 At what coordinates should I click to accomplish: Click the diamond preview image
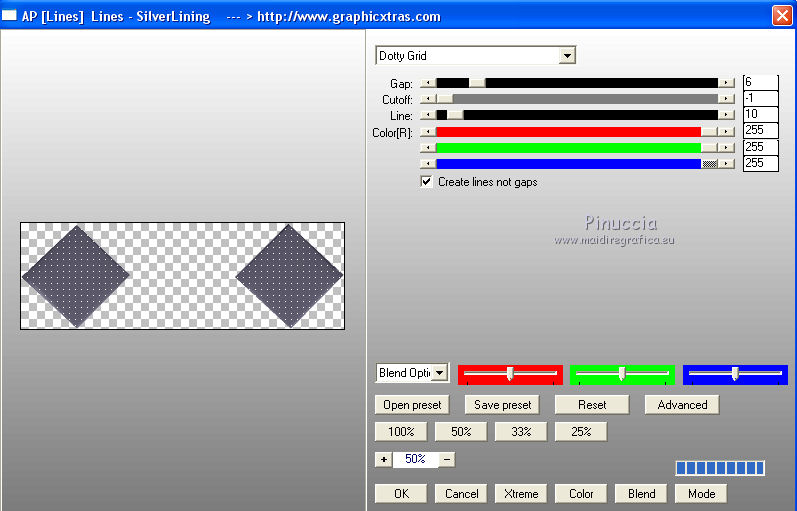(x=182, y=276)
